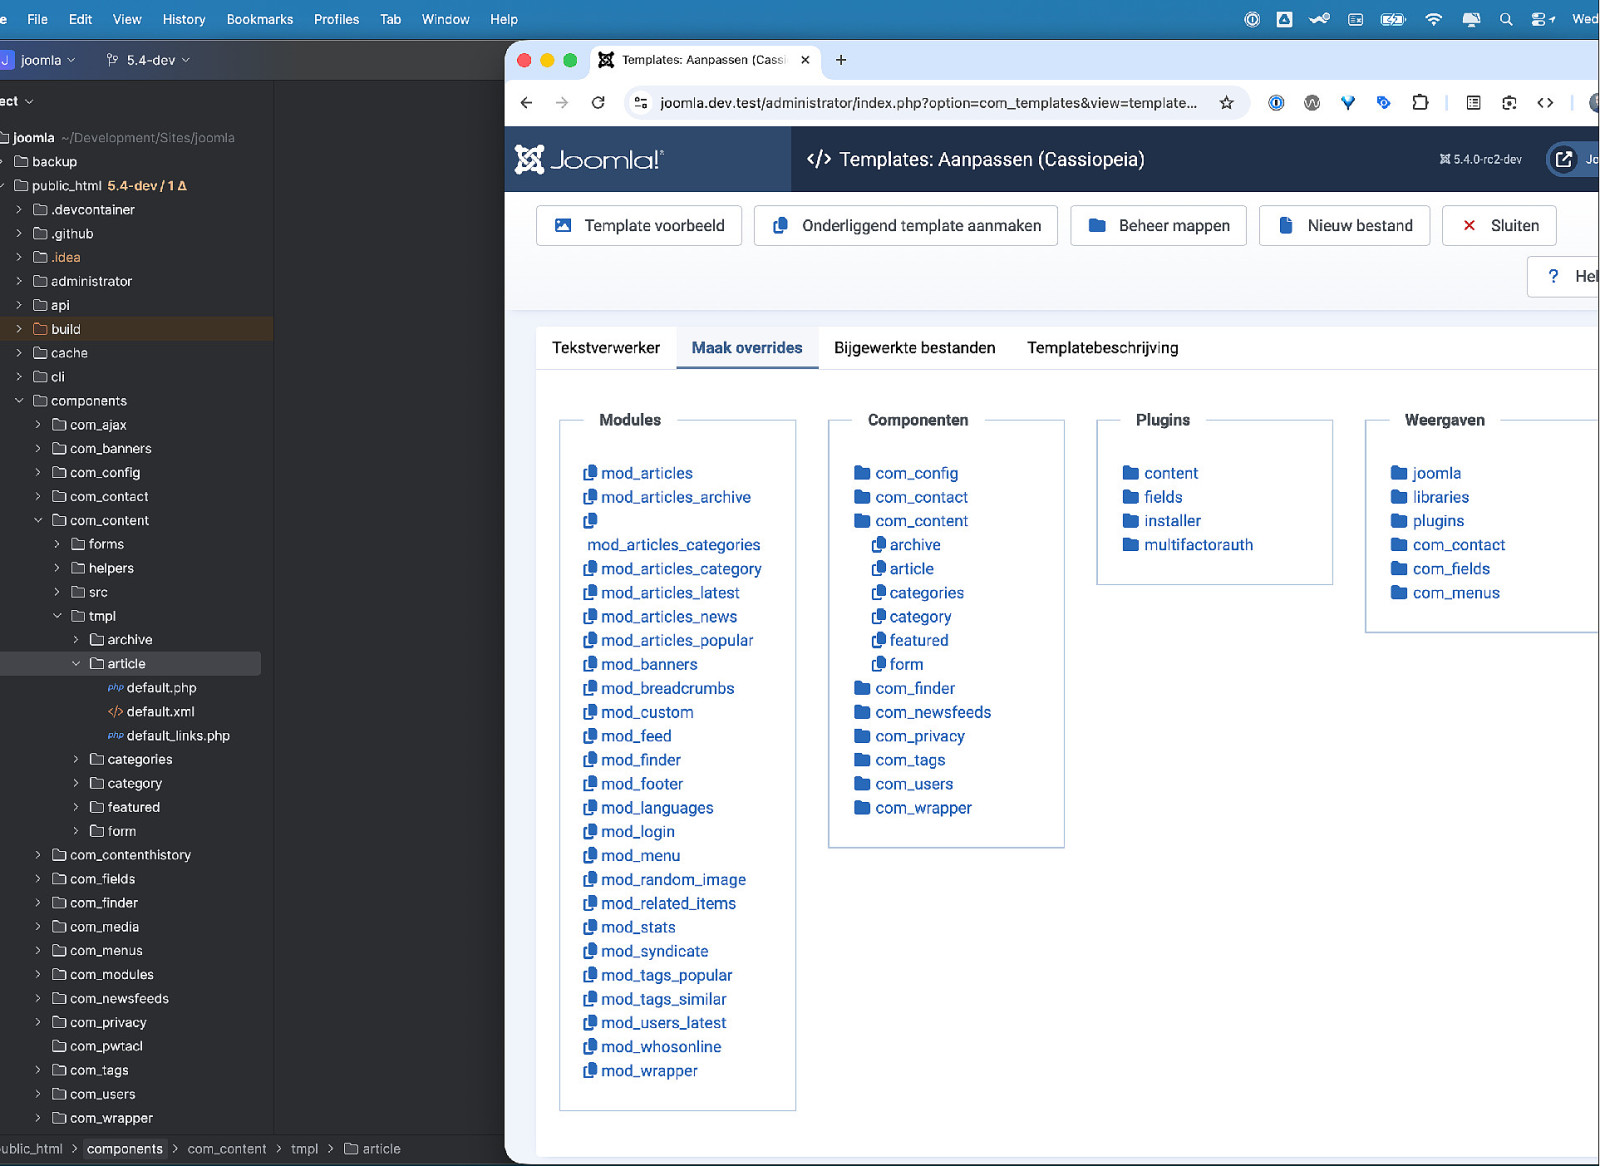Click the Nieuw bestand button
This screenshot has width=1600, height=1166.
click(1344, 226)
